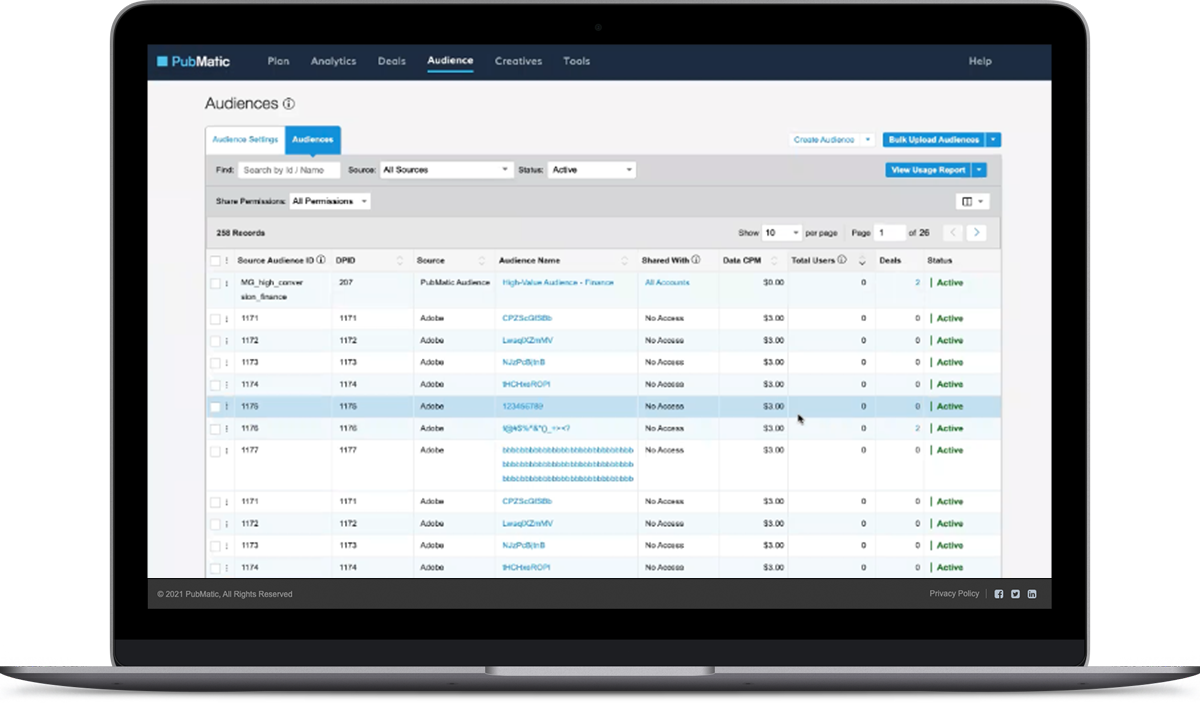The height and width of the screenshot is (703, 1200).
Task: Click the Search by Id / Name field
Action: pos(289,170)
